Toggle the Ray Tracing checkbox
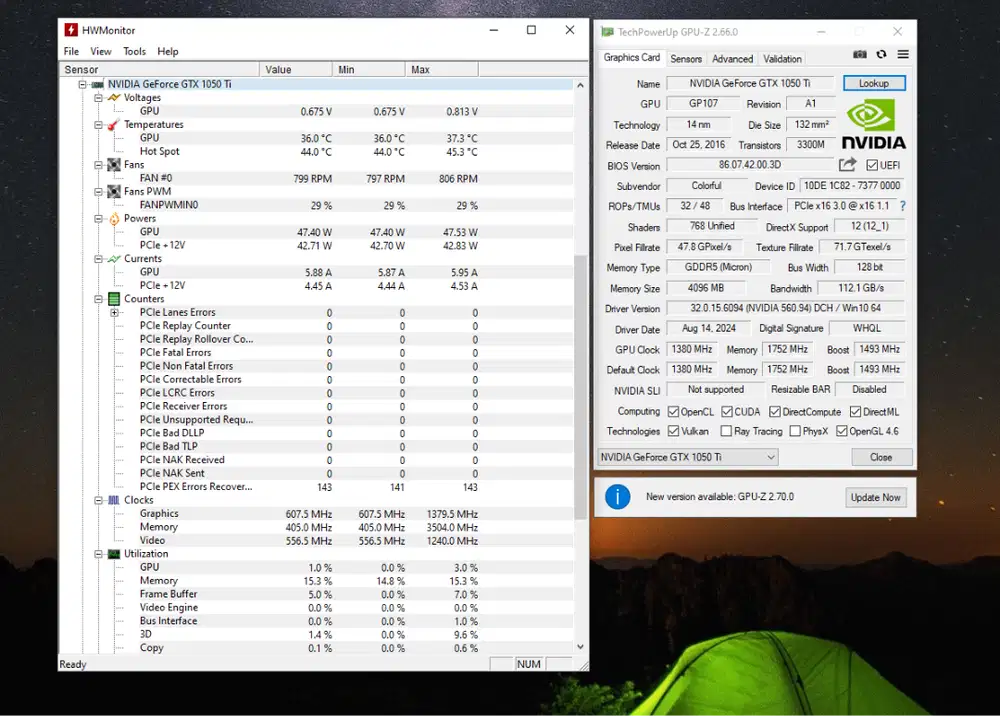Viewport: 1000px width, 716px height. [726, 431]
